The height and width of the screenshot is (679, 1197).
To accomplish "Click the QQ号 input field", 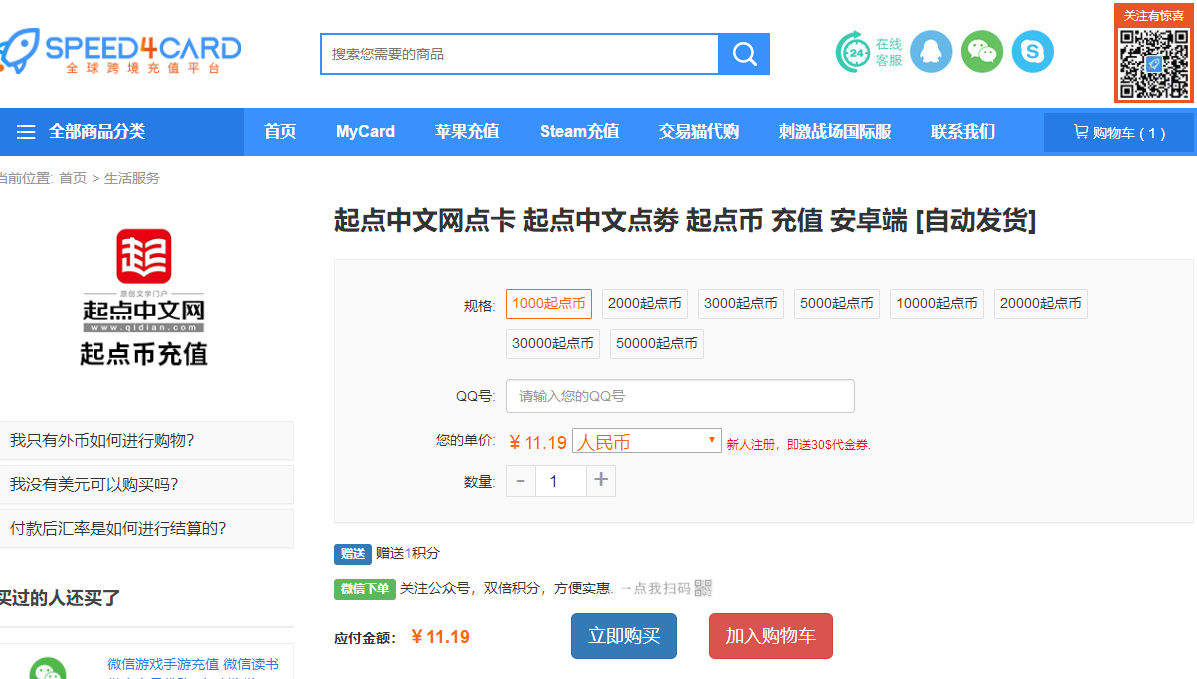I will pos(680,396).
